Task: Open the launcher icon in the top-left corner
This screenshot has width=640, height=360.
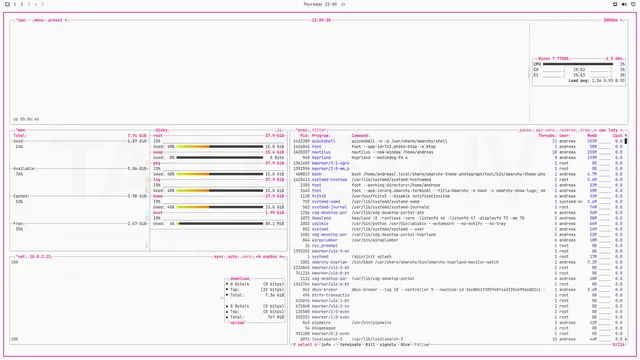Action: 7,4
